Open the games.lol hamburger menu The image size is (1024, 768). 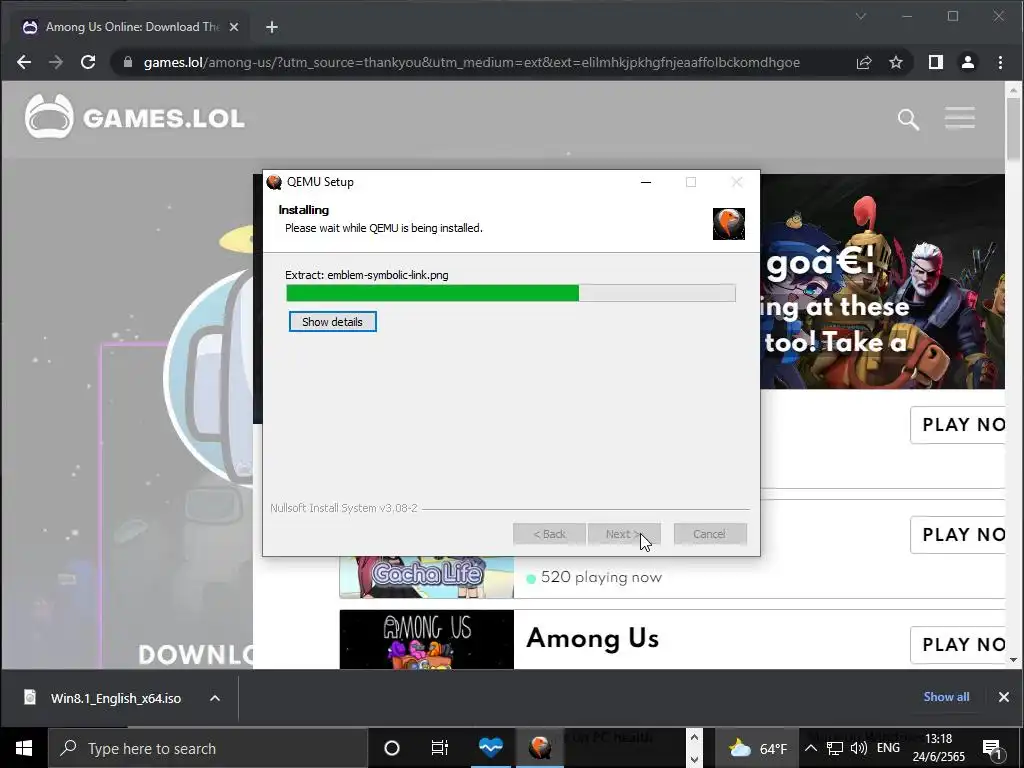point(959,118)
